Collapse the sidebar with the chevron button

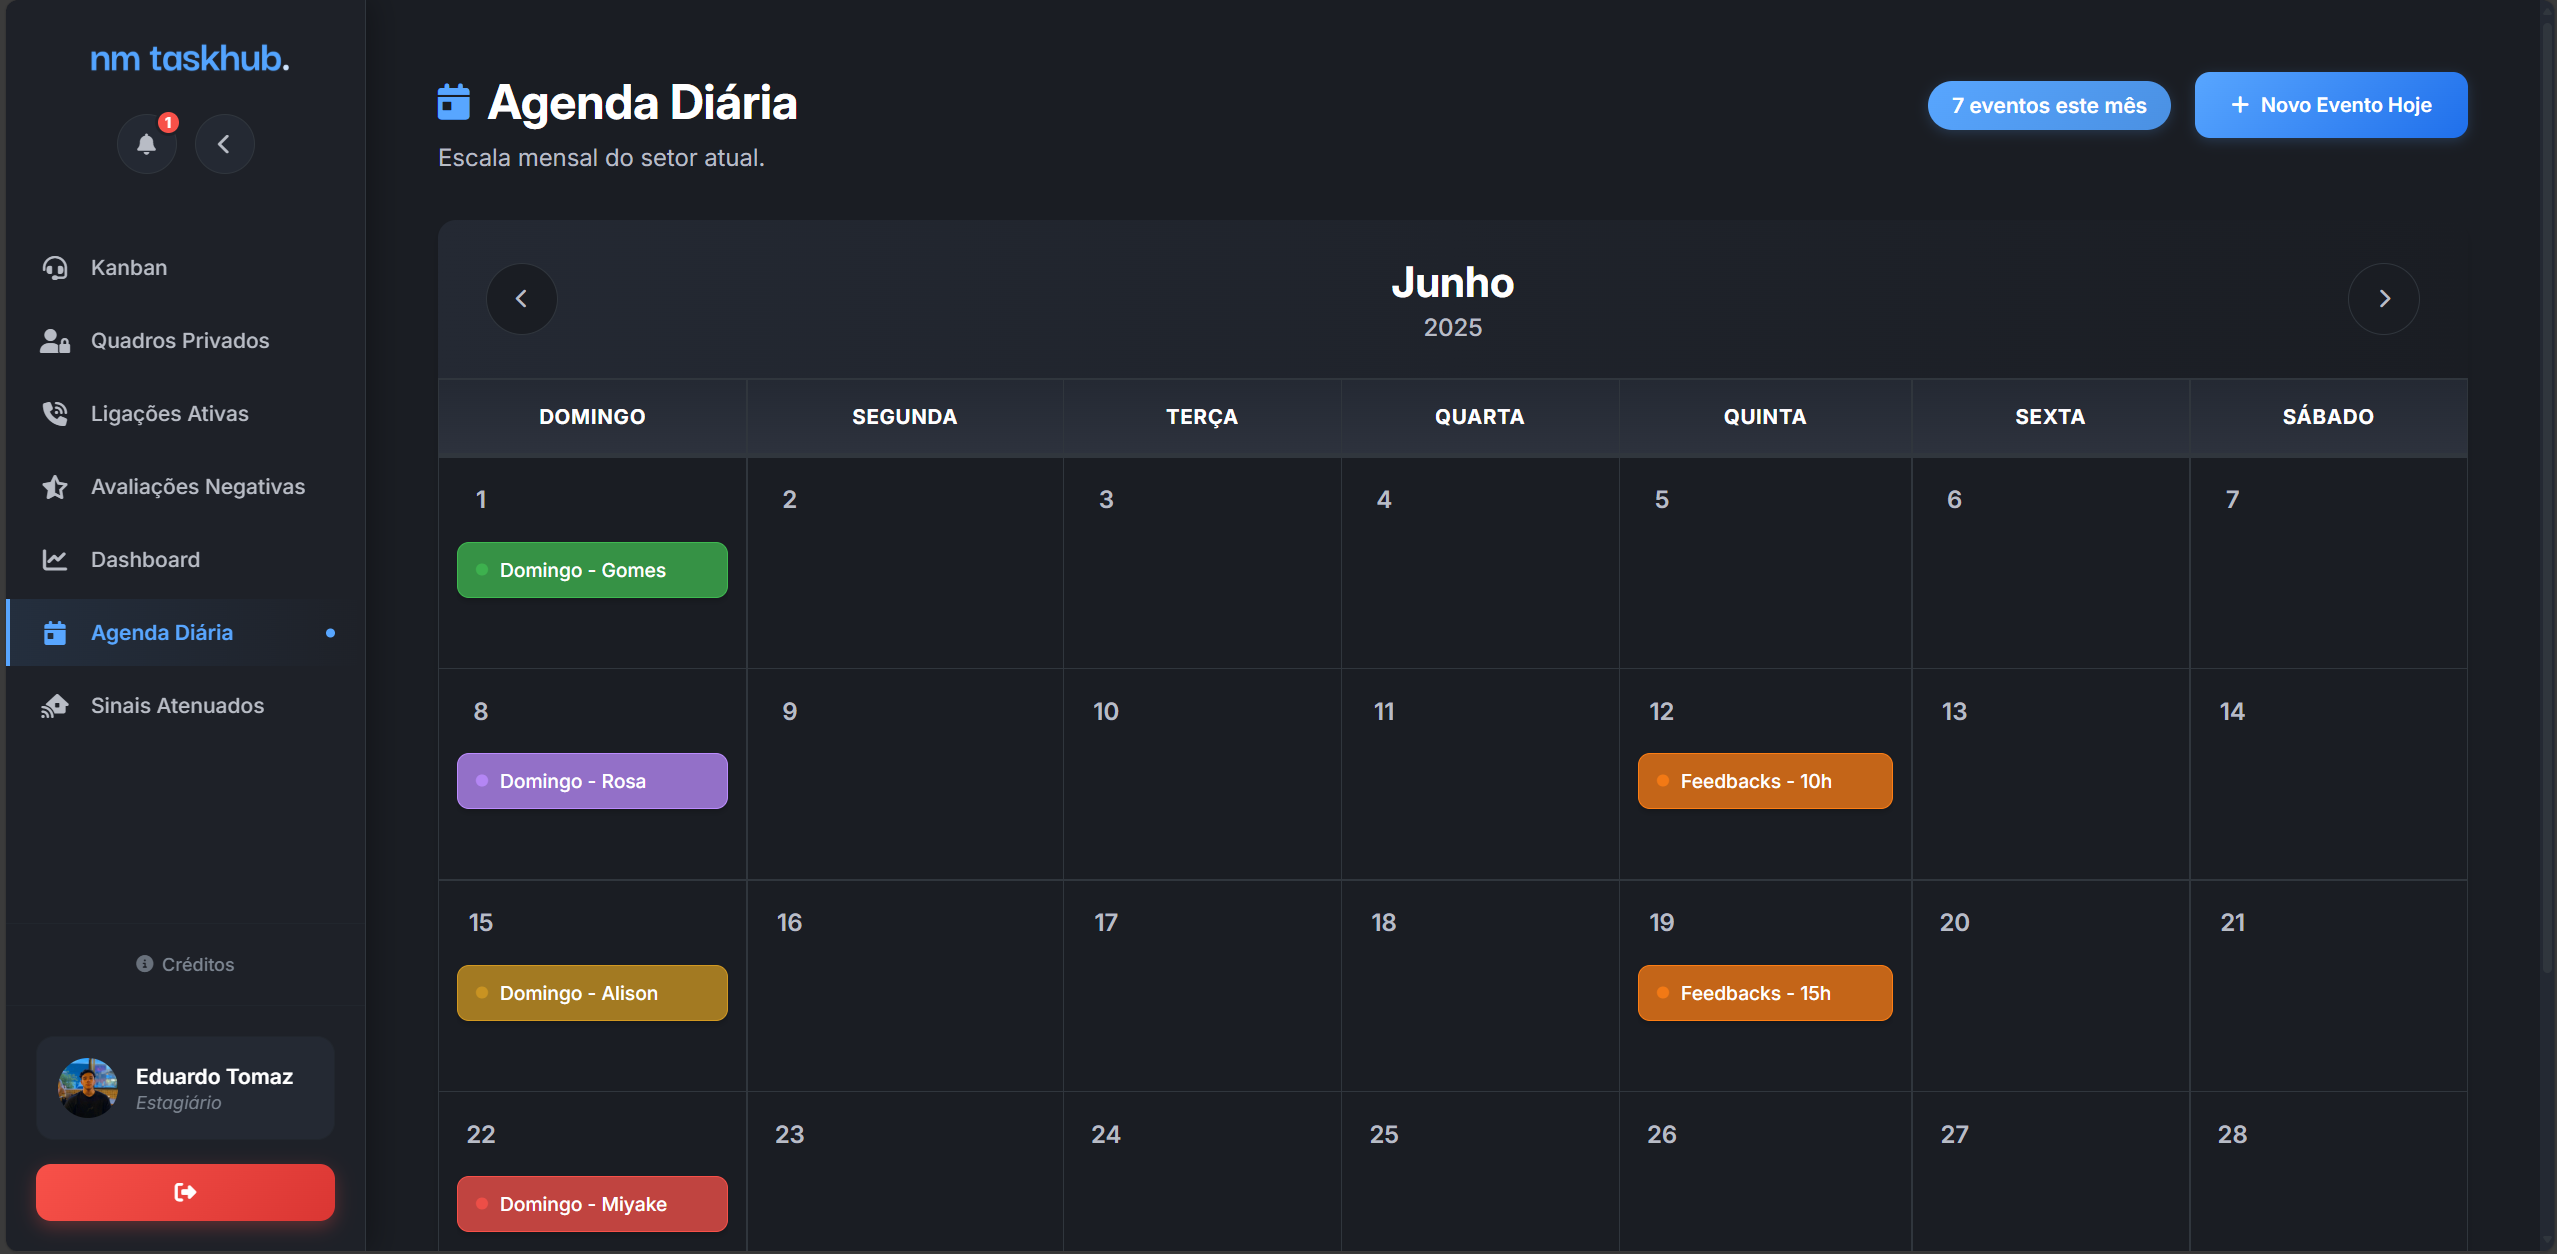(x=224, y=144)
